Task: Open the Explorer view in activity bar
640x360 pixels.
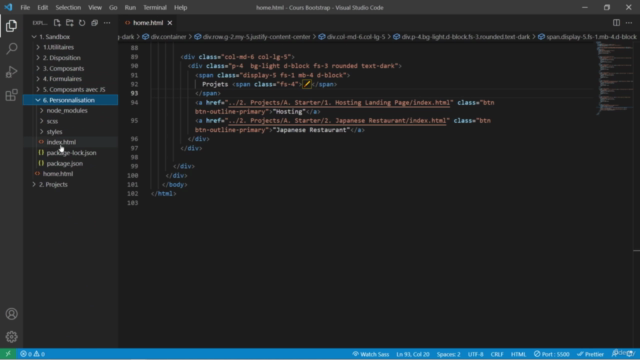Action: coord(11,26)
